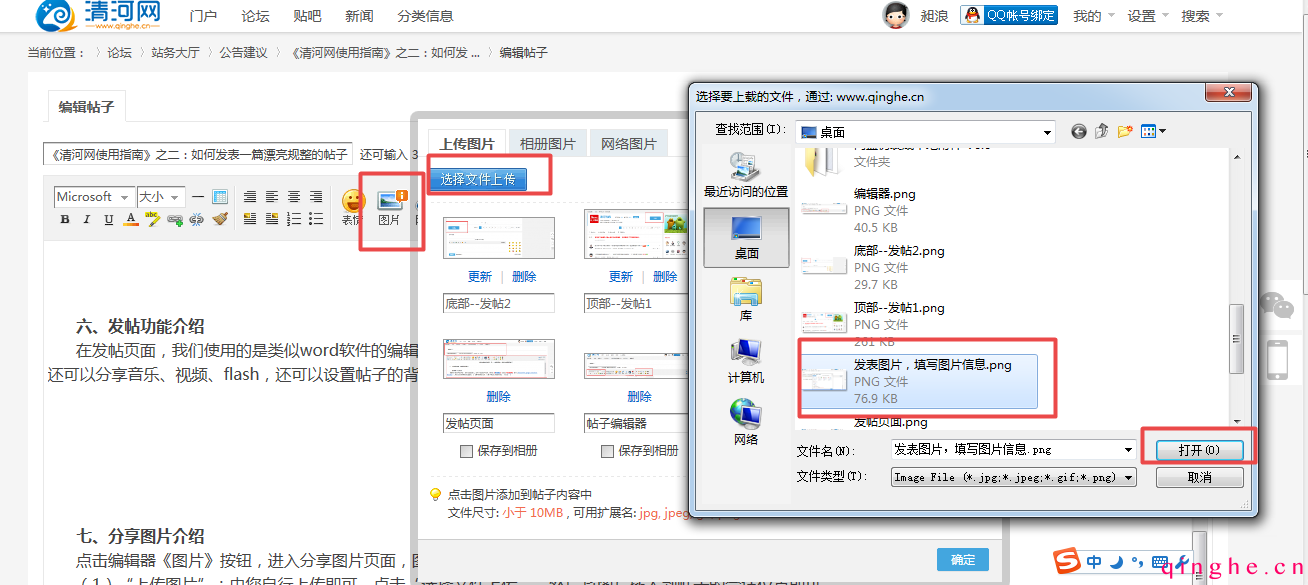The width and height of the screenshot is (1308, 585).
Task: Insert an ordered numbered list
Action: (294, 219)
